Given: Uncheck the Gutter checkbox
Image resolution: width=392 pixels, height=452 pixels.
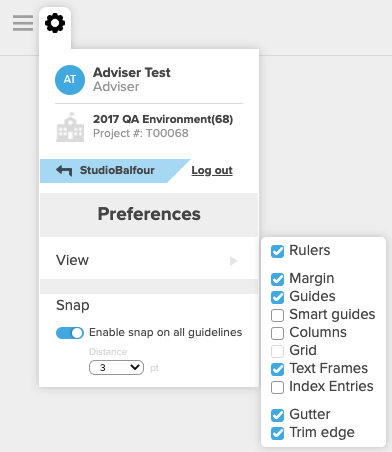Looking at the screenshot, I should (x=277, y=415).
